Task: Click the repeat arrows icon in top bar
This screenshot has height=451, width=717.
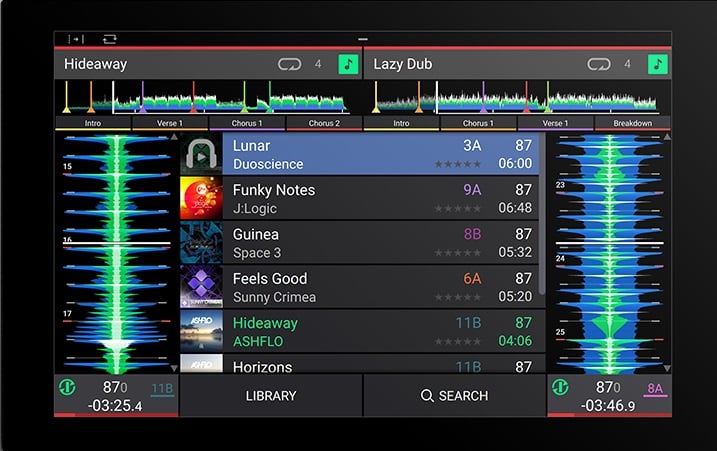Action: point(108,39)
